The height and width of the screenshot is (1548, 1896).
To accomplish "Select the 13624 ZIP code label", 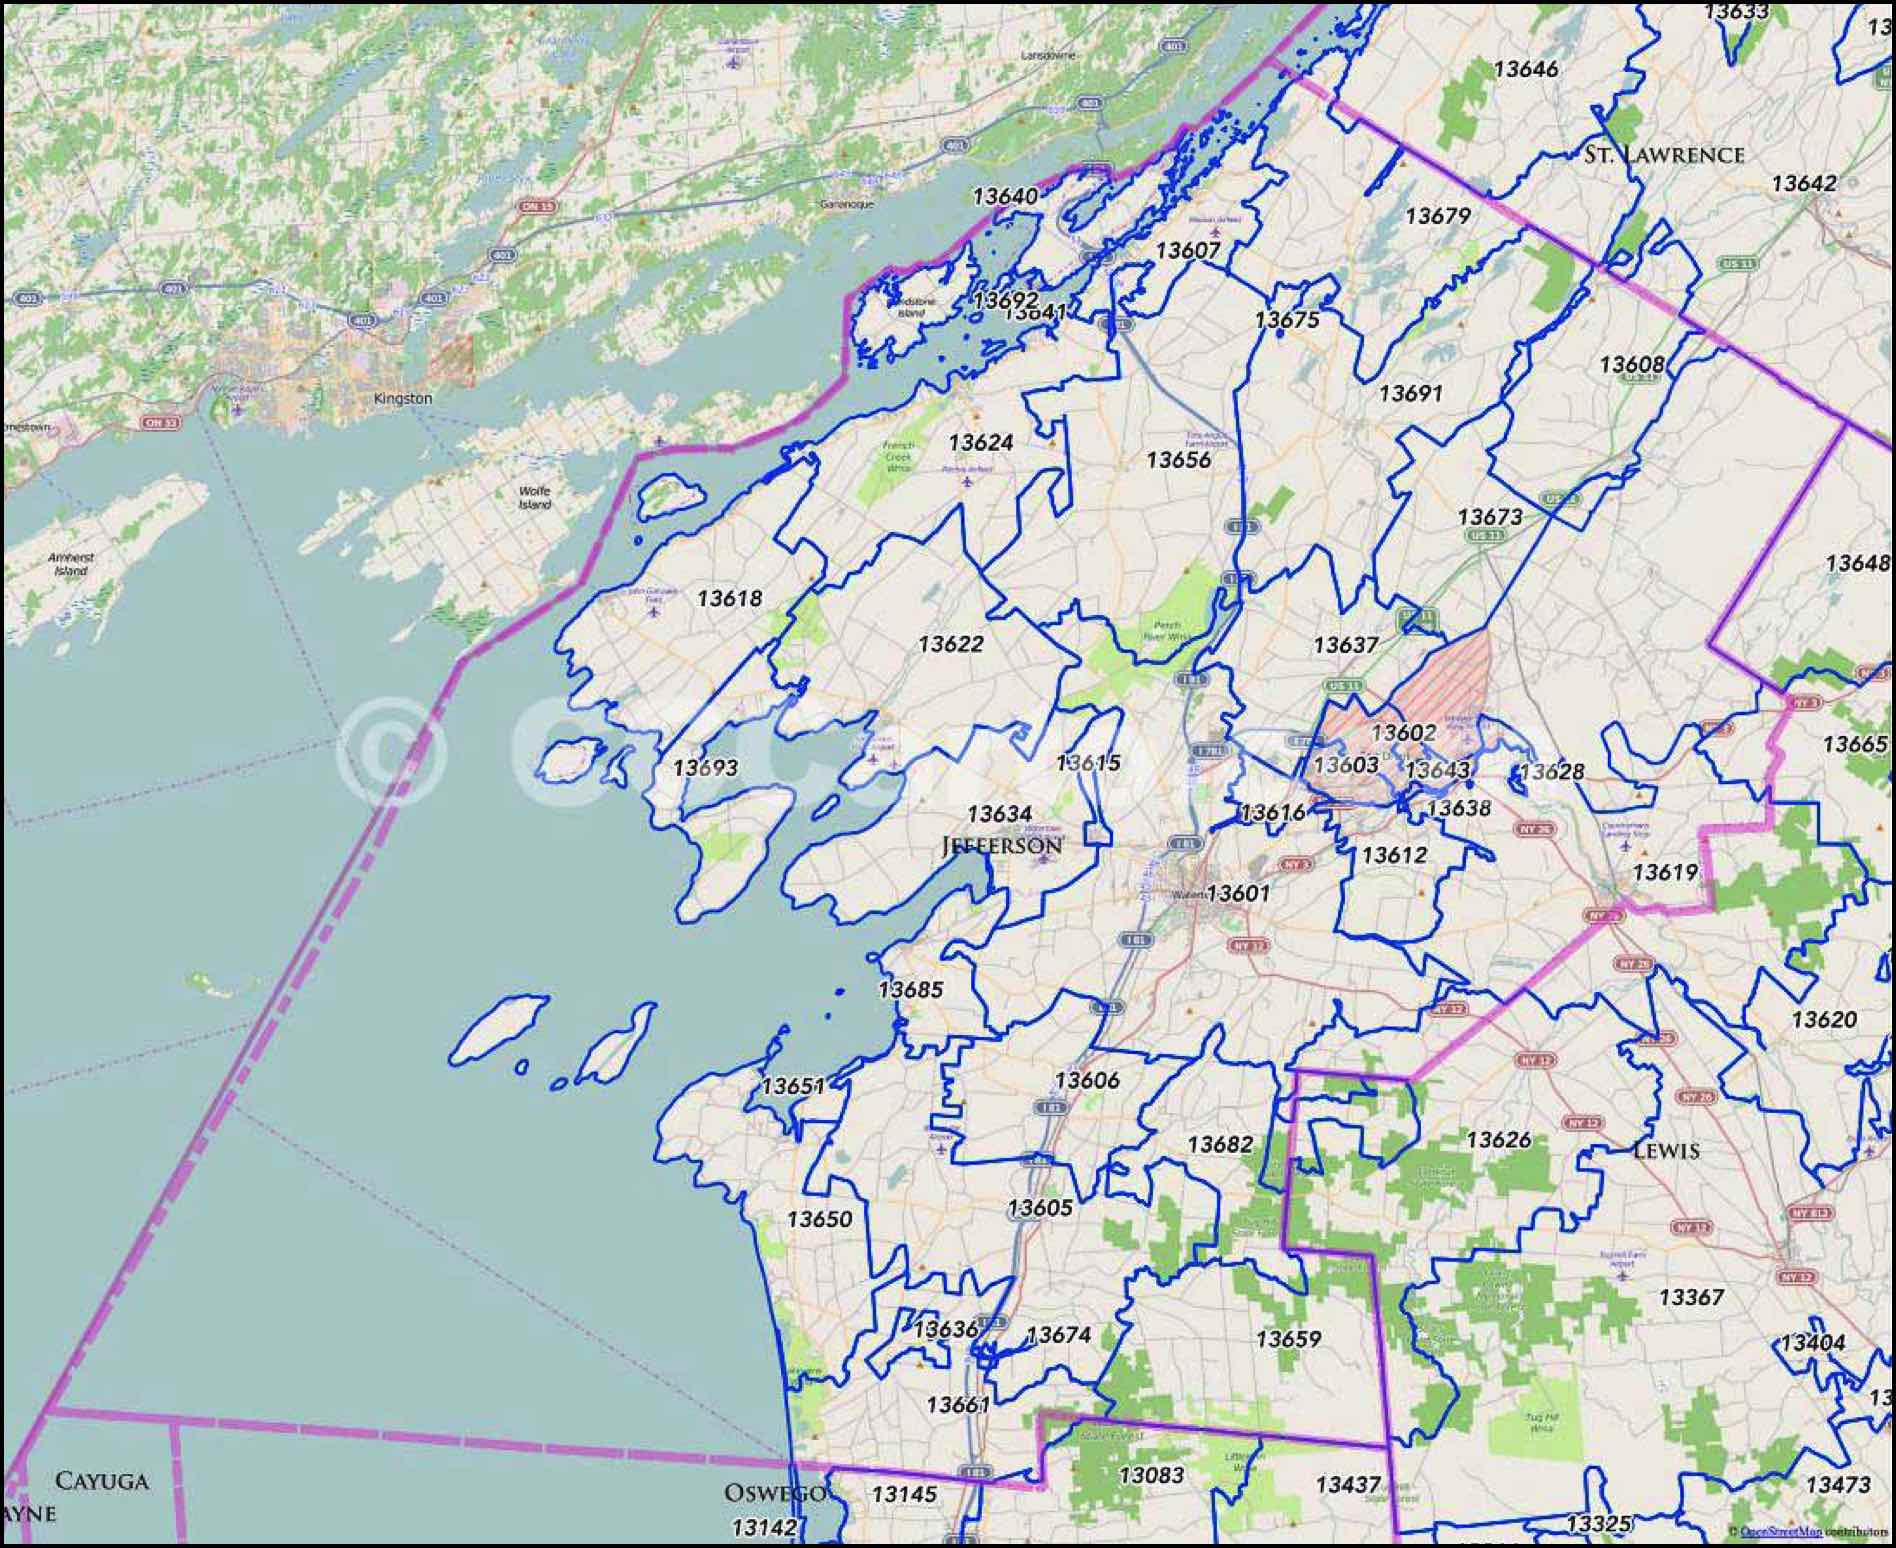I will pos(980,442).
